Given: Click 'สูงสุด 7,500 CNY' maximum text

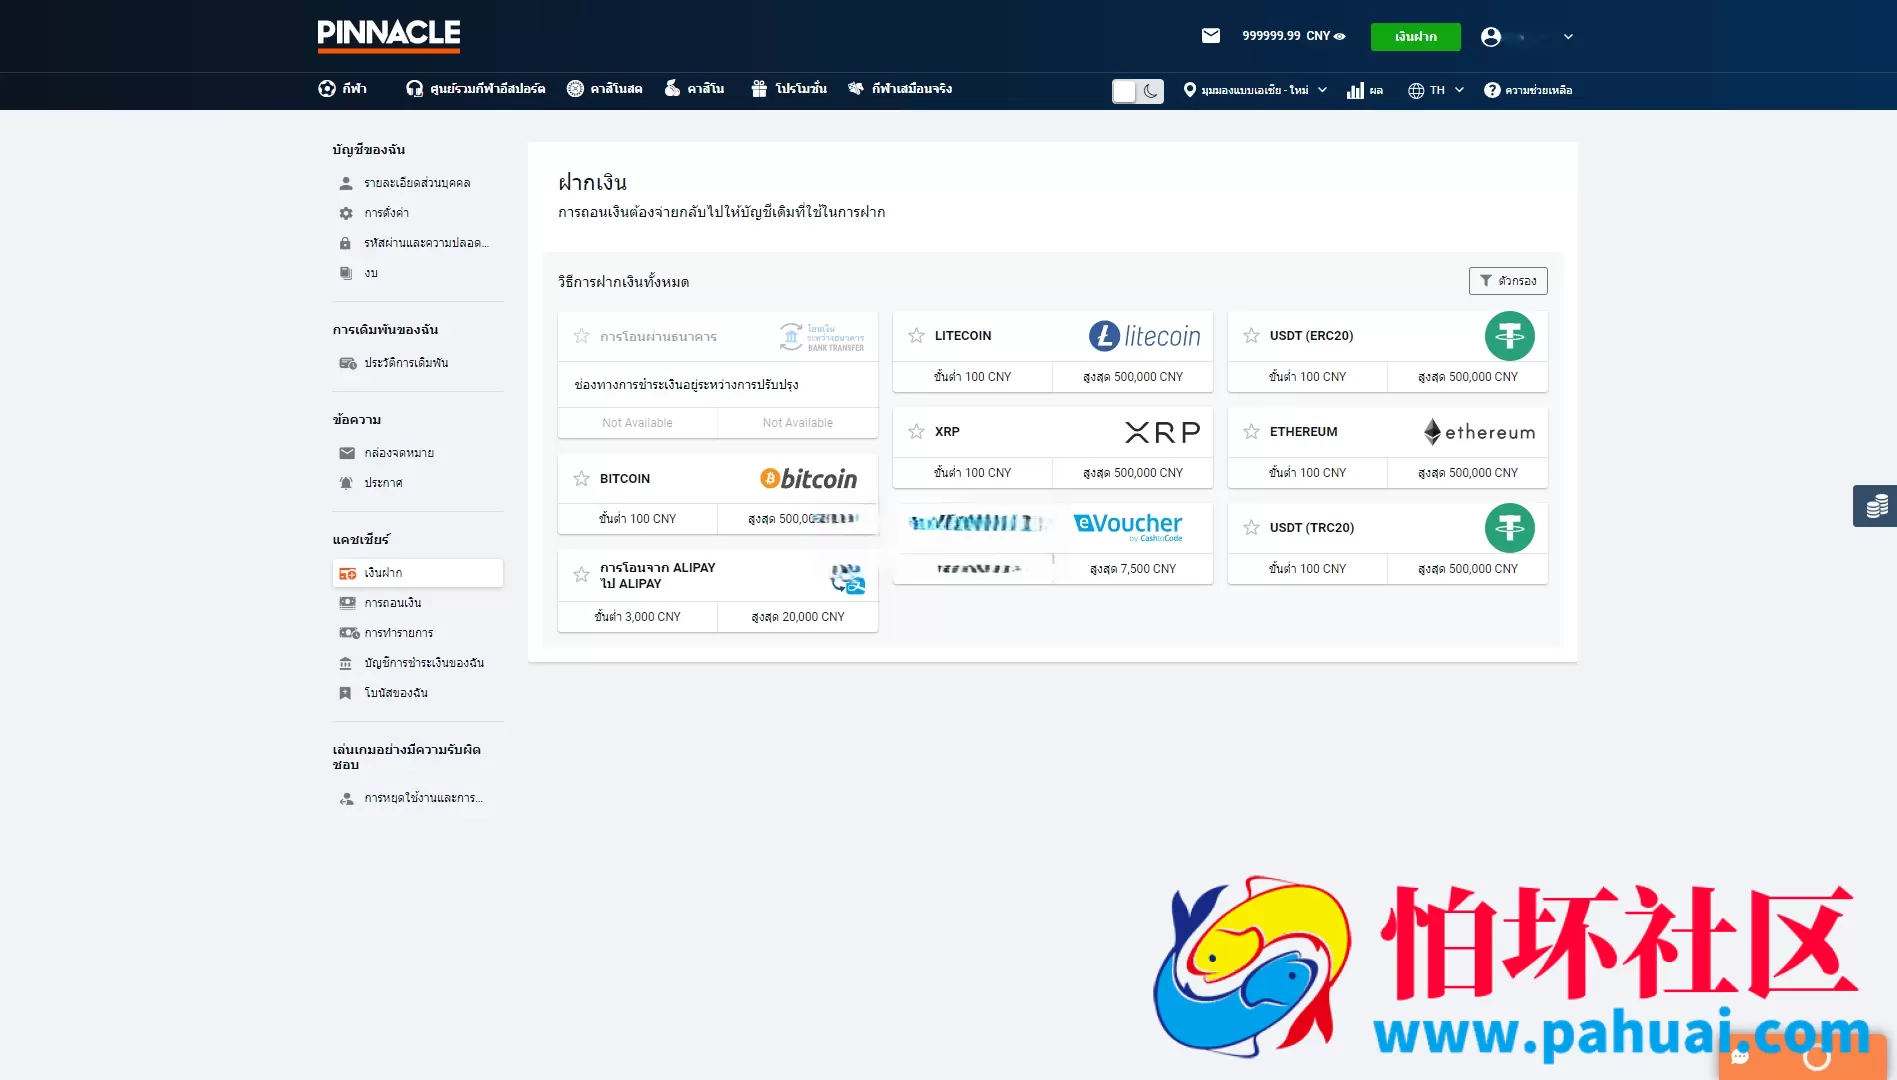Looking at the screenshot, I should point(1133,569).
